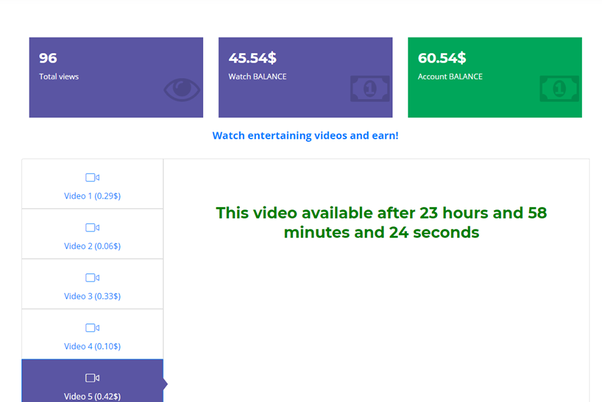Click the banknote icon in Watch BALANCE card
The width and height of the screenshot is (602, 402).
(370, 89)
